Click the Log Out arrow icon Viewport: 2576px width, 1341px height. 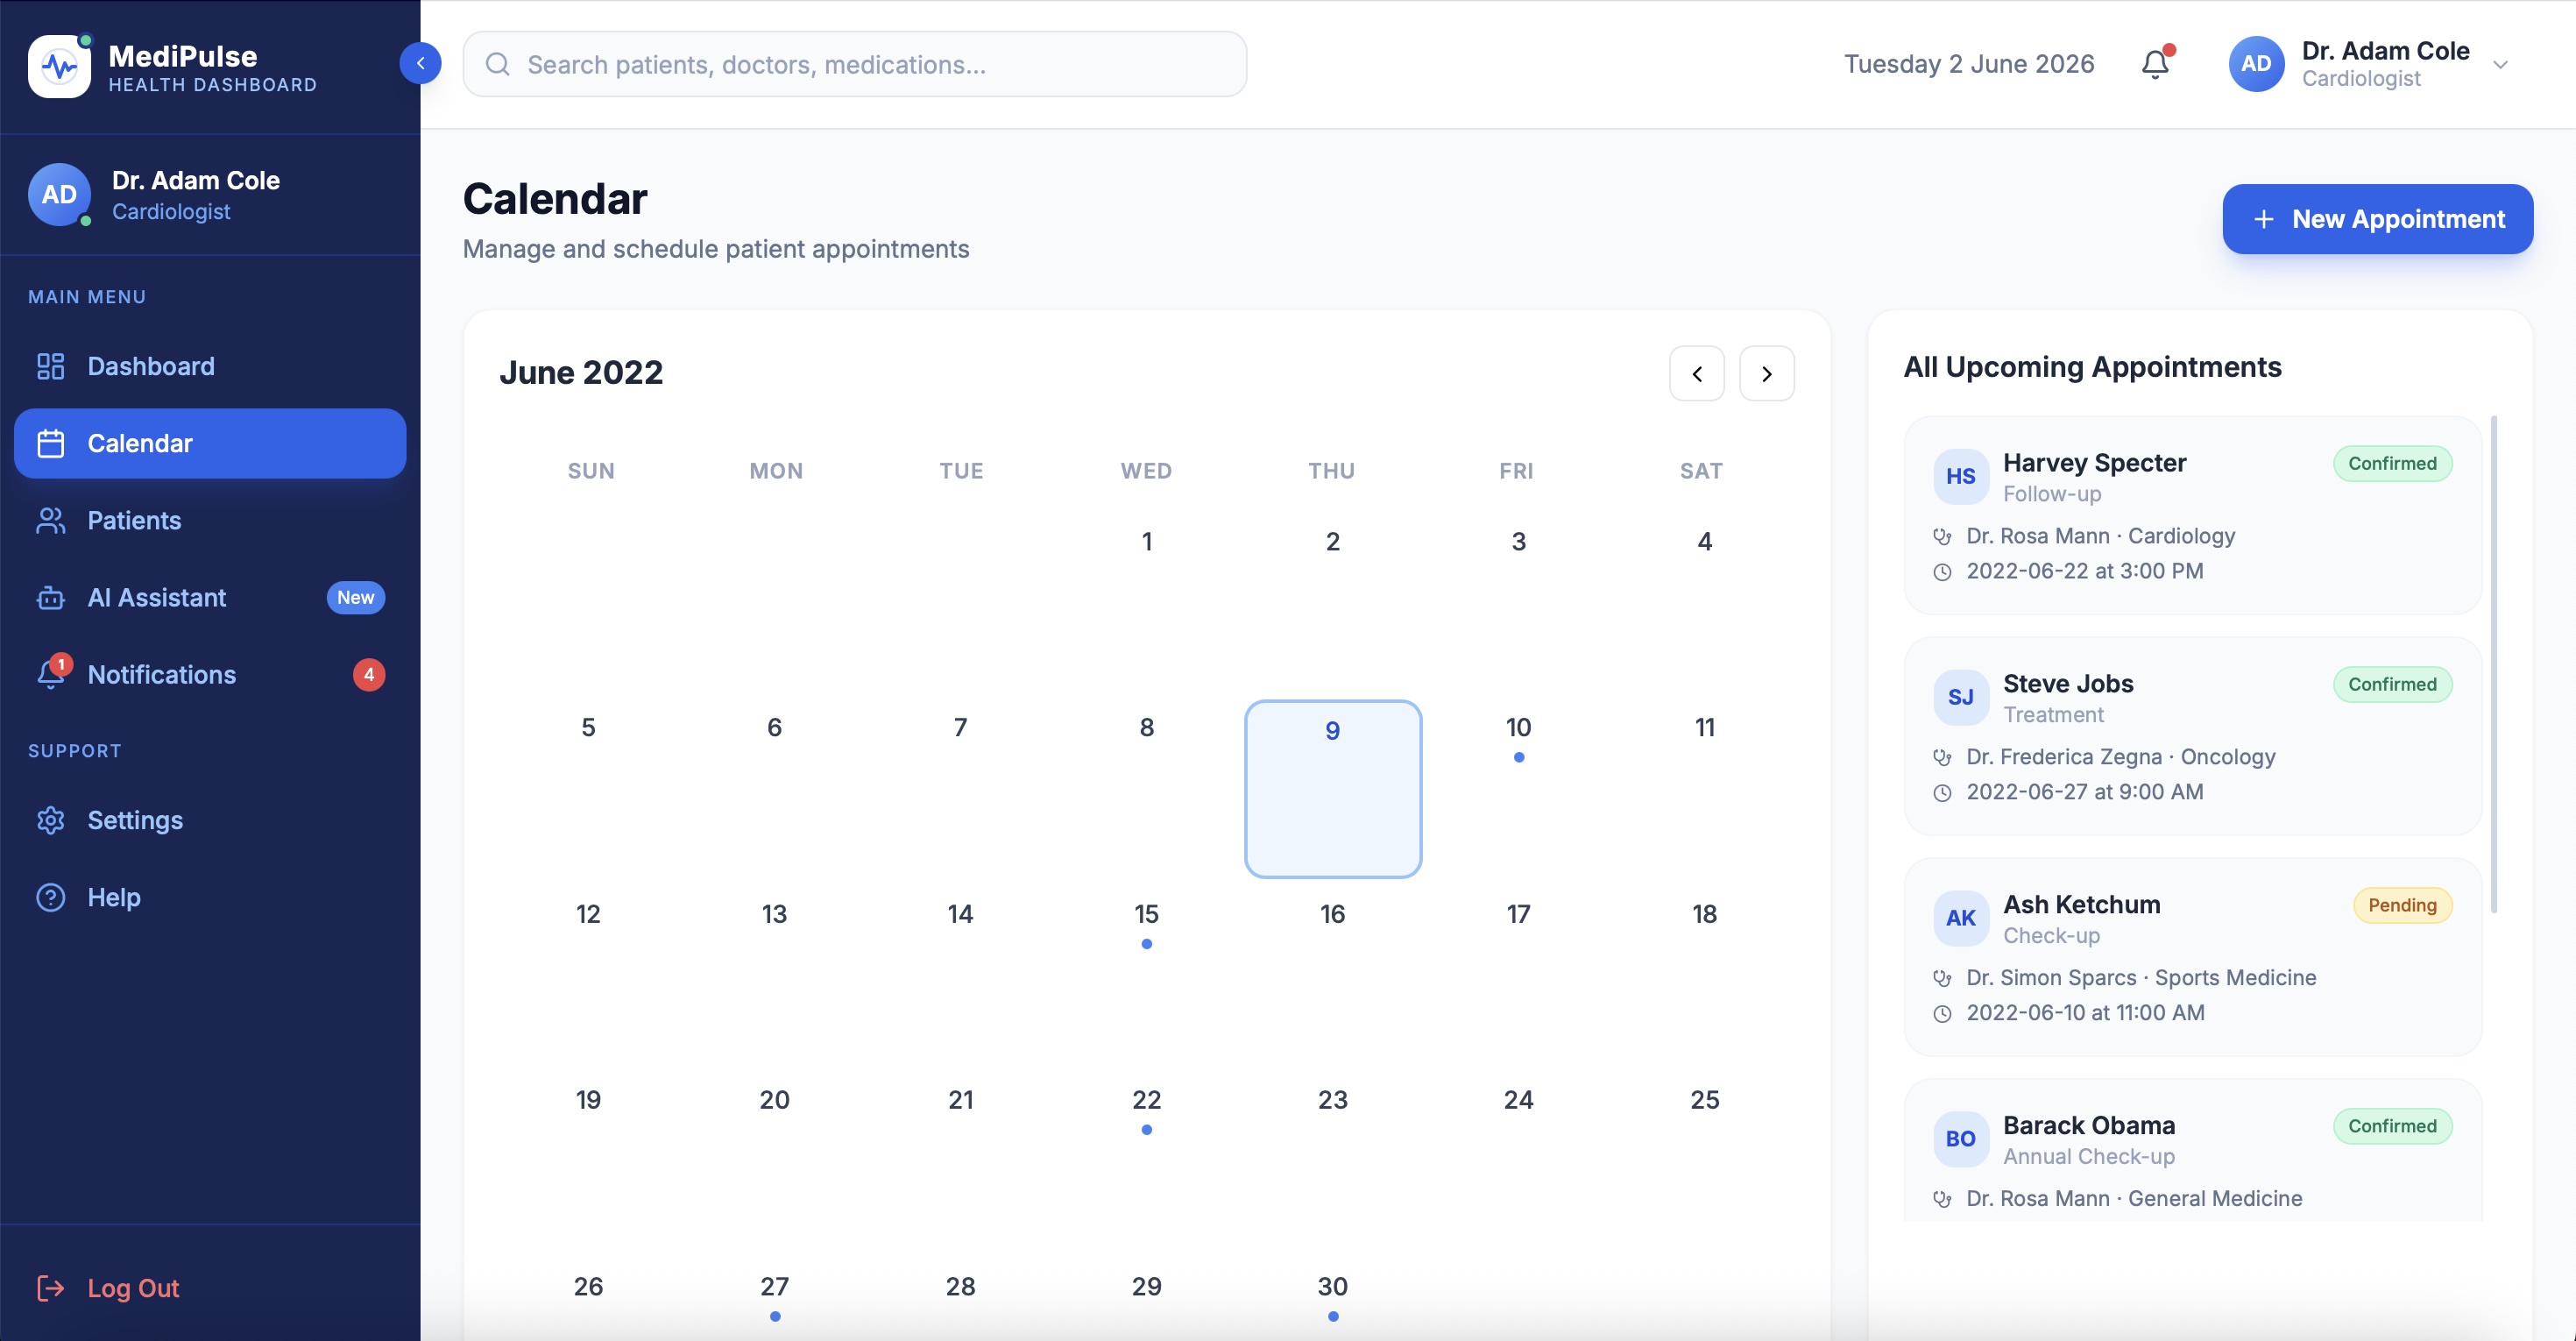click(x=50, y=1288)
